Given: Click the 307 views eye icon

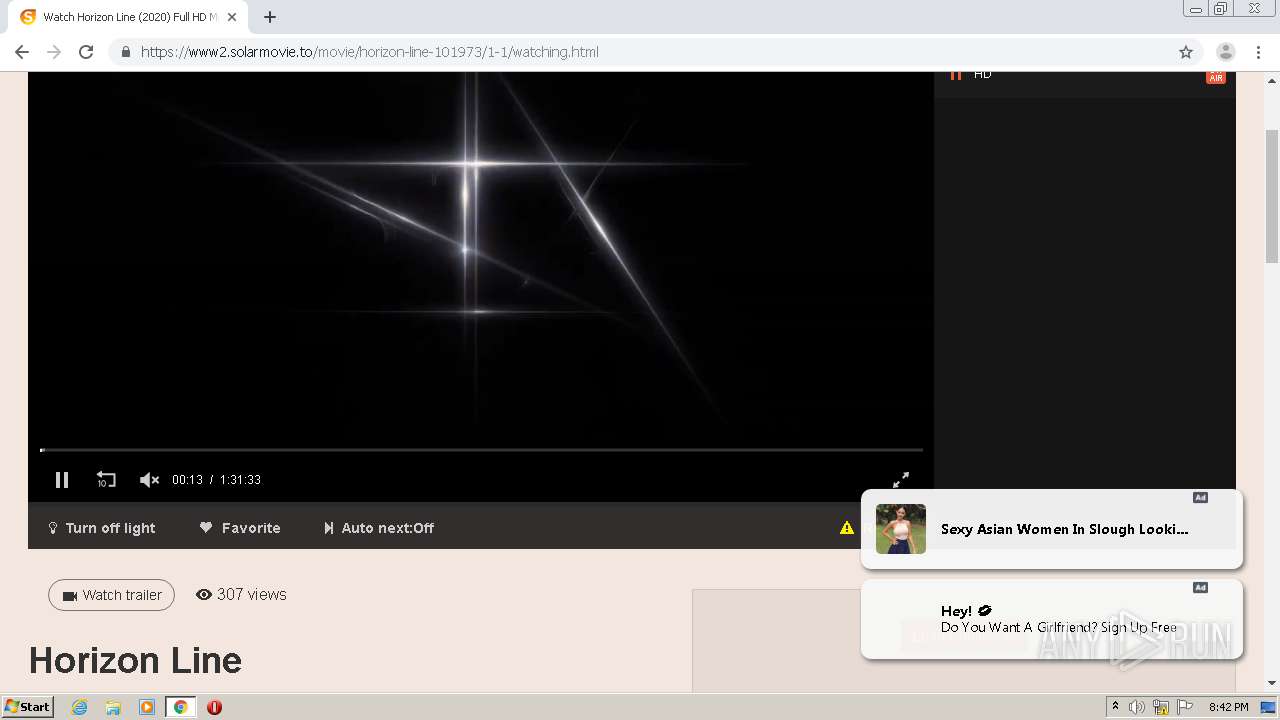Looking at the screenshot, I should click(204, 594).
